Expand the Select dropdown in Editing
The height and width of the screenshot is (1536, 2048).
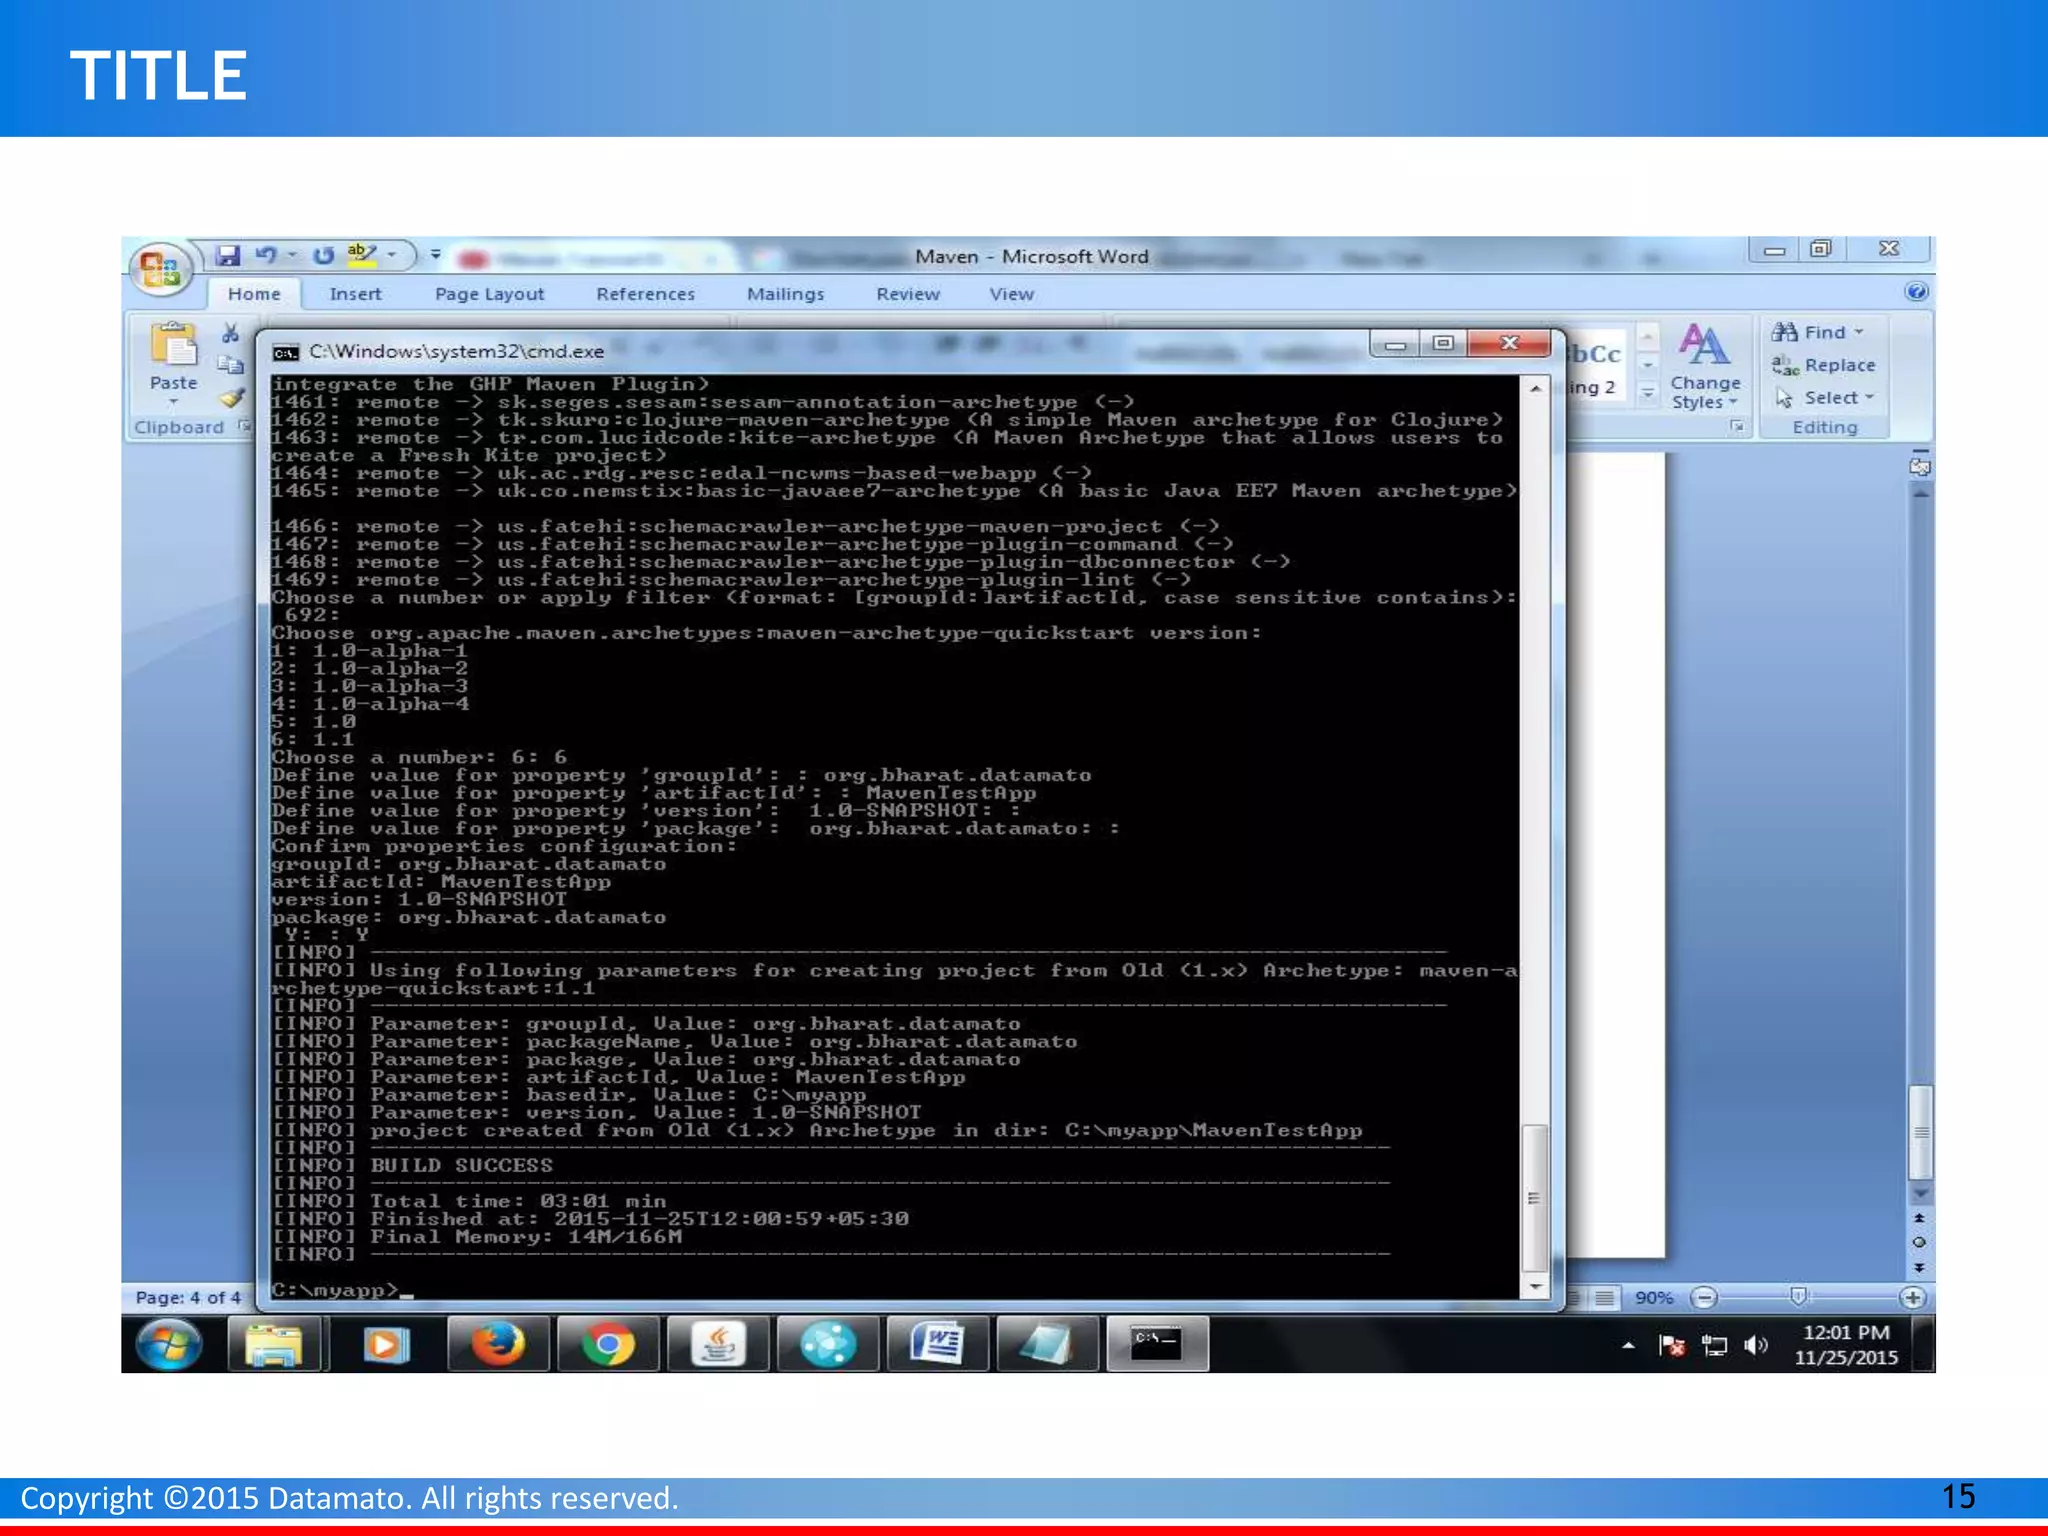[1869, 398]
